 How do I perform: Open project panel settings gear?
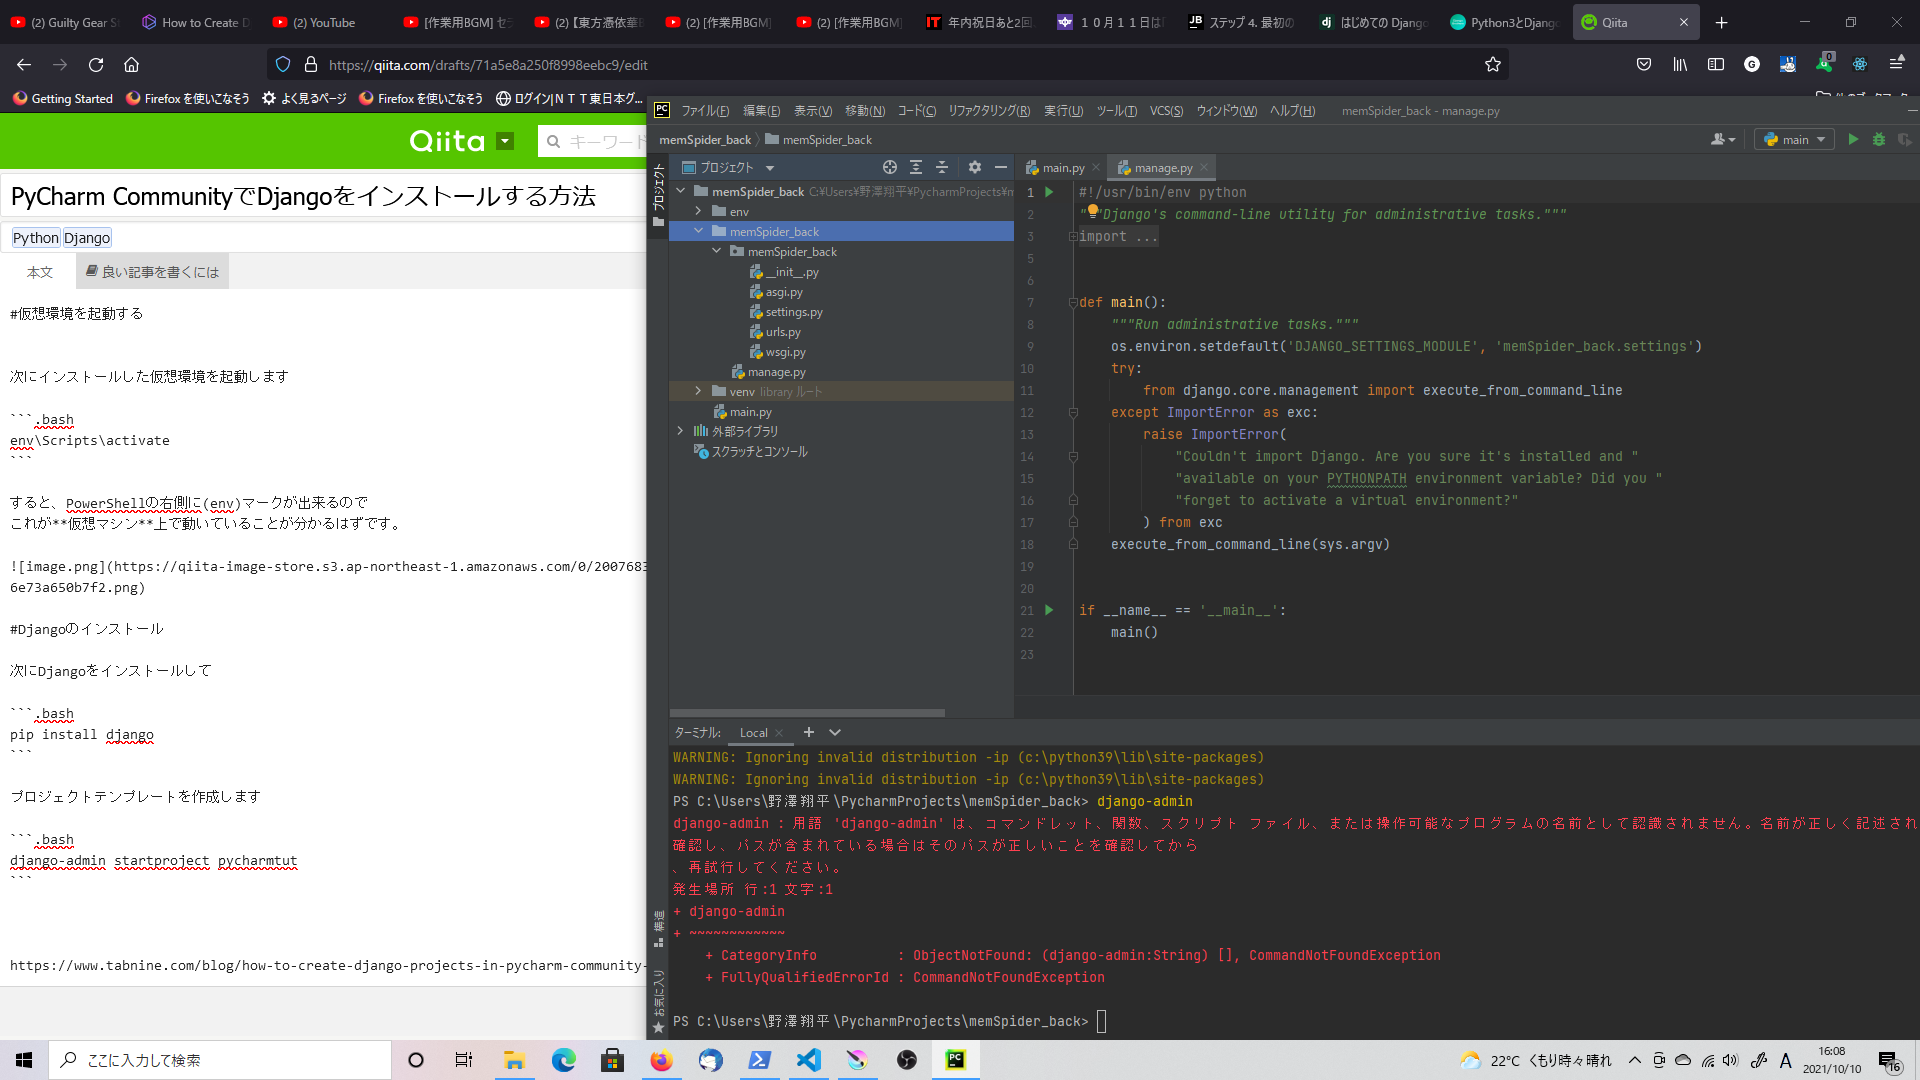tap(975, 168)
